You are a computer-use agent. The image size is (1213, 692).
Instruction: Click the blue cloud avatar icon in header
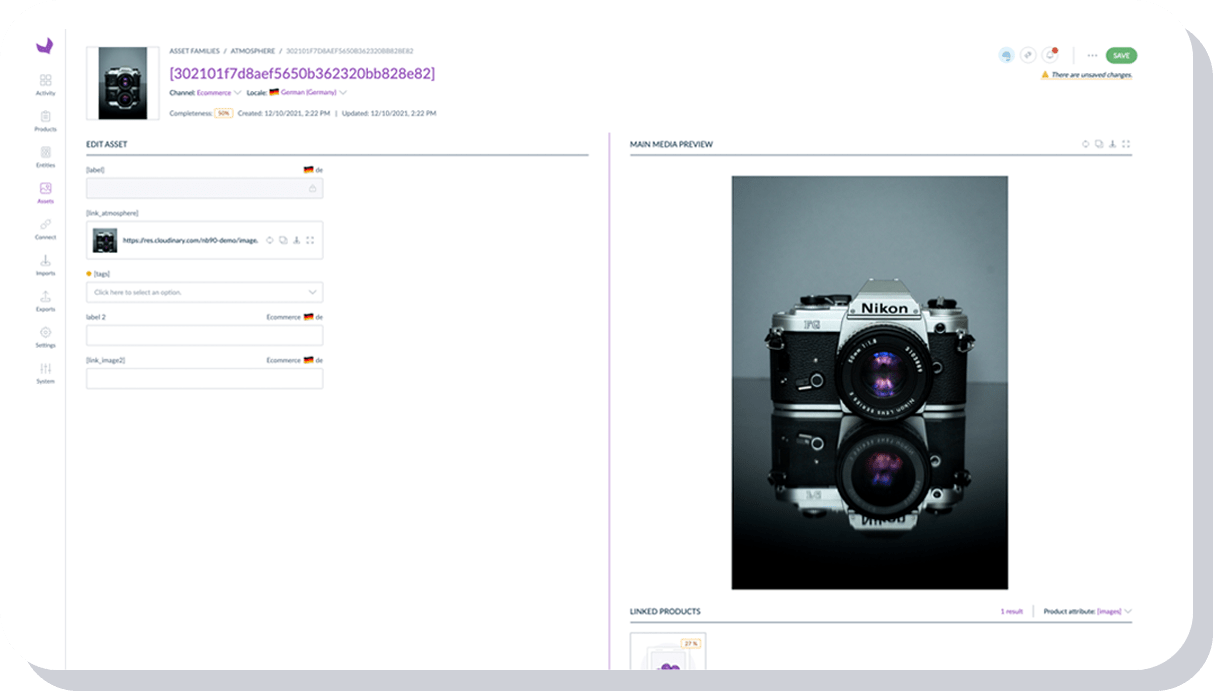[1006, 56]
